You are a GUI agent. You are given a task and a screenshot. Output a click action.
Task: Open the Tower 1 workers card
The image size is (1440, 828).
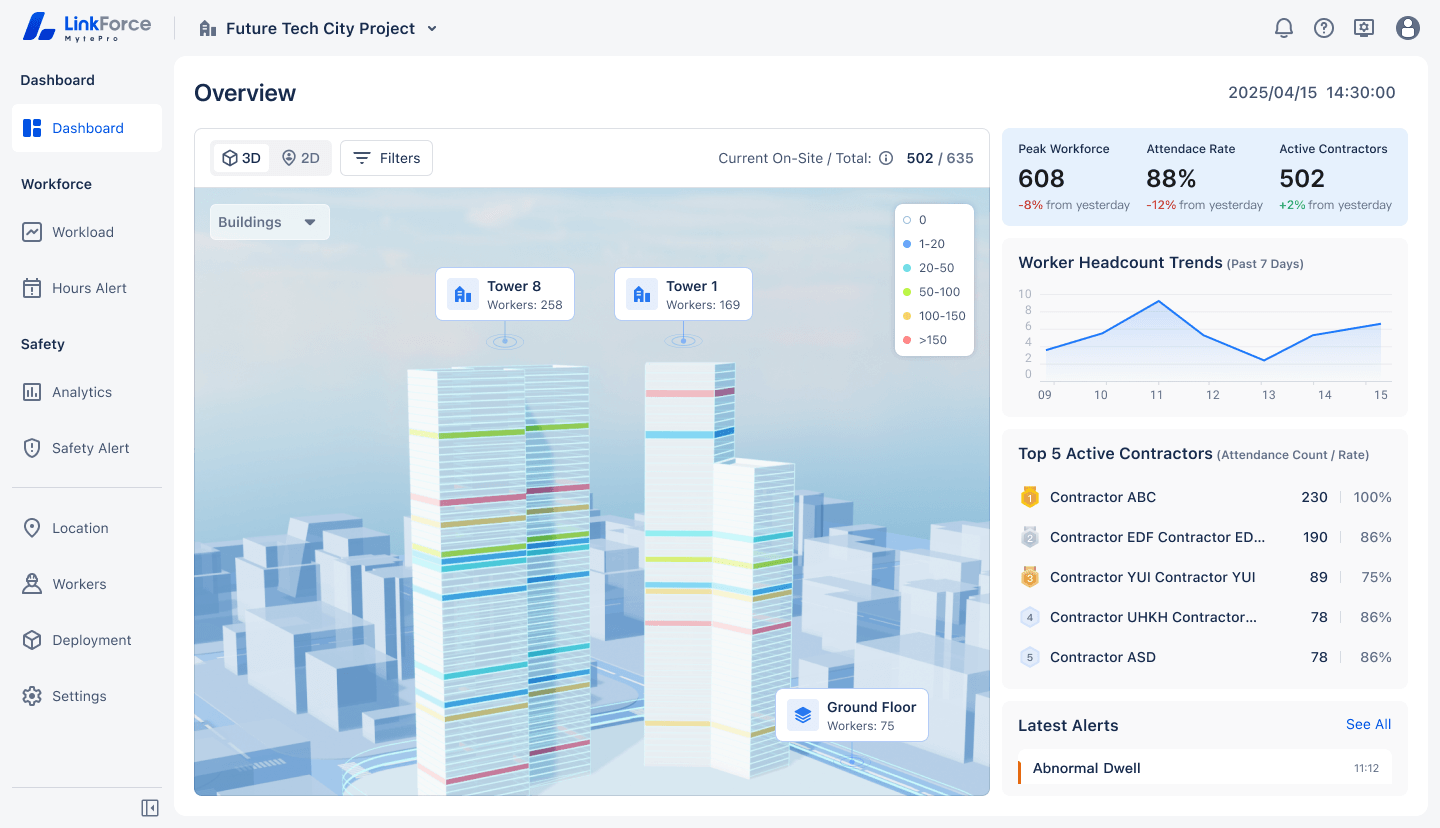[x=683, y=294]
